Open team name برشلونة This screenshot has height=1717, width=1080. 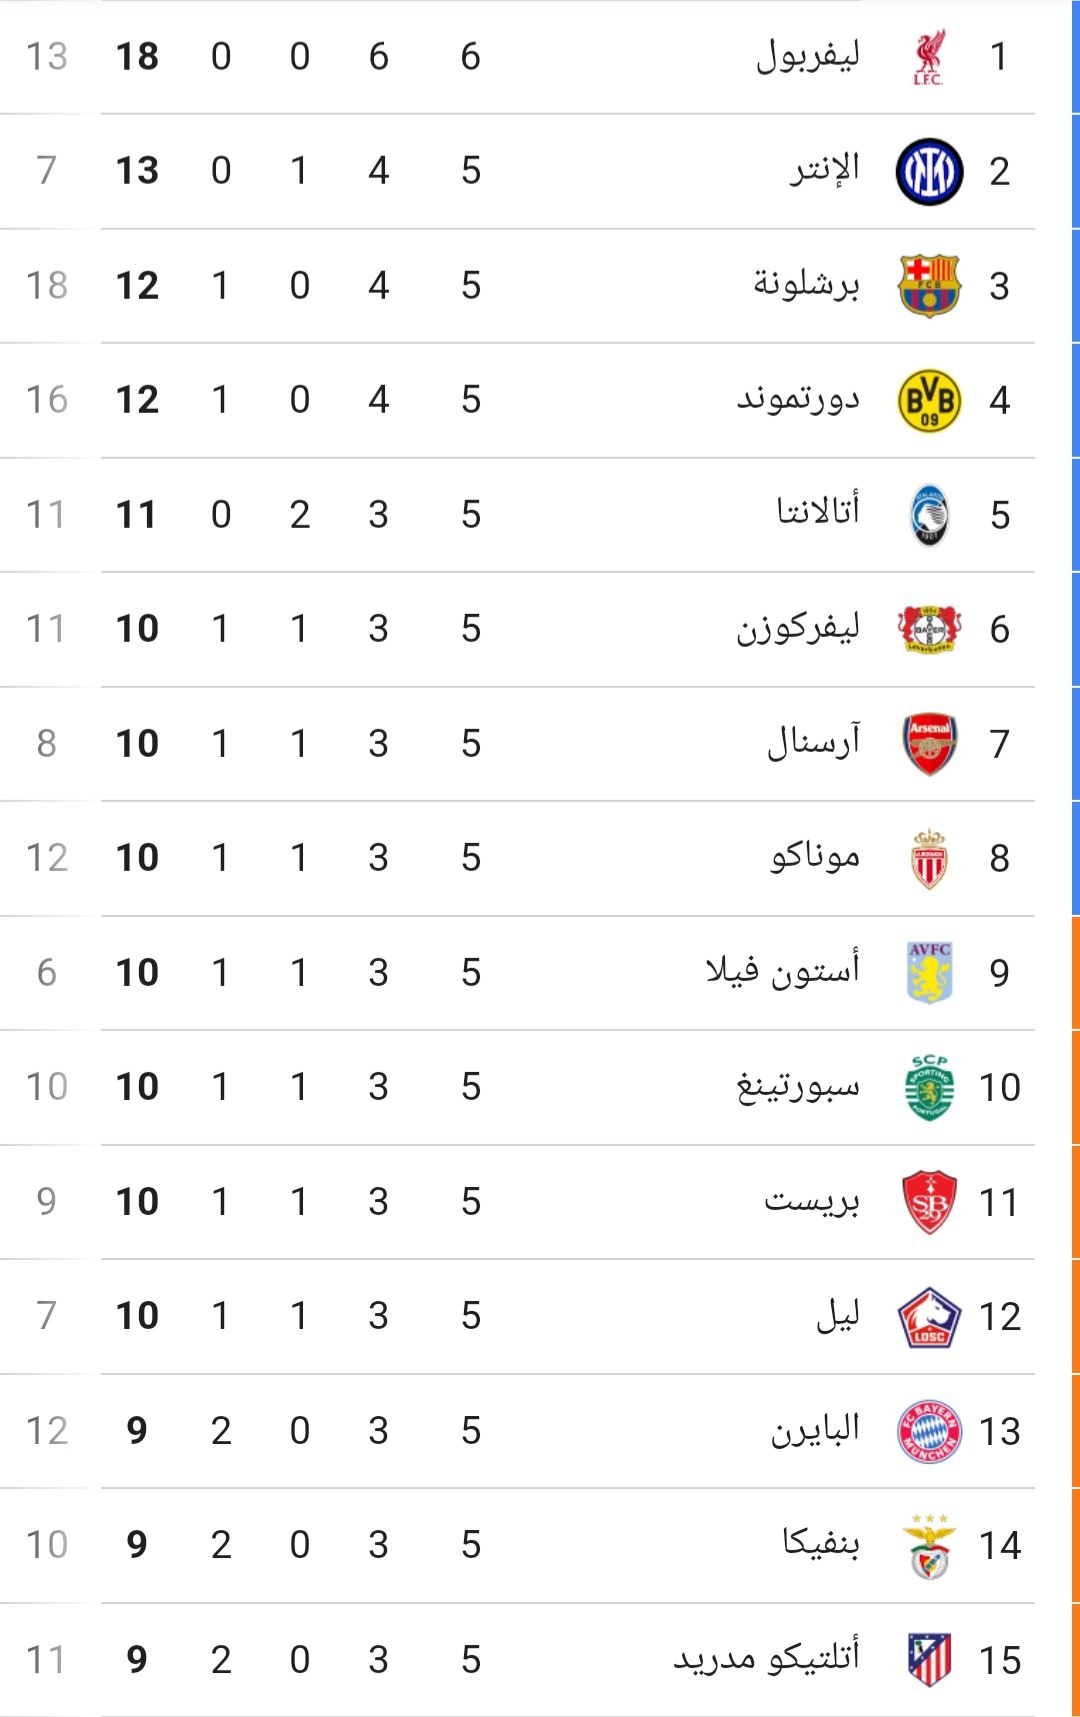(806, 285)
